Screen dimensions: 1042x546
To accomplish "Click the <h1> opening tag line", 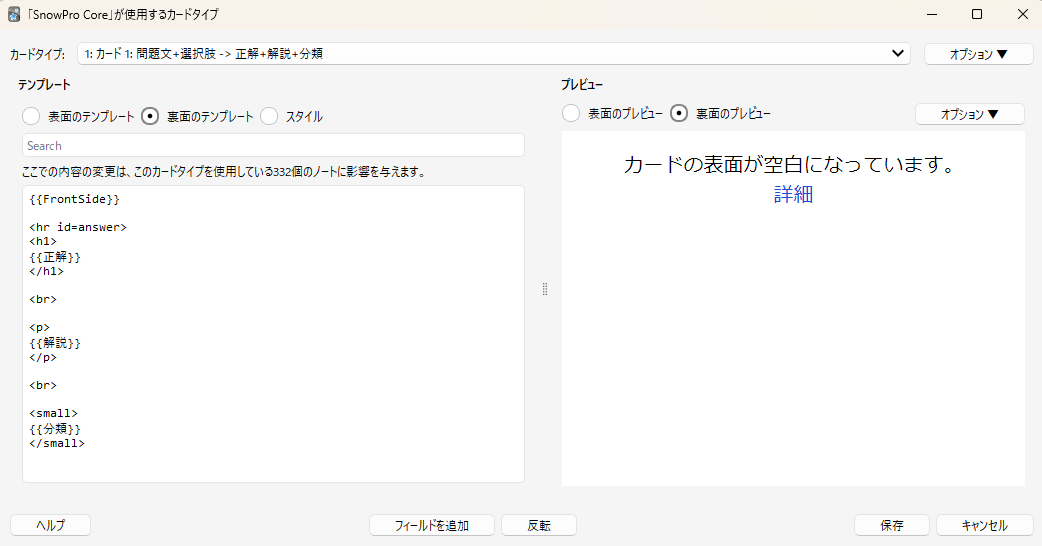I will 43,242.
